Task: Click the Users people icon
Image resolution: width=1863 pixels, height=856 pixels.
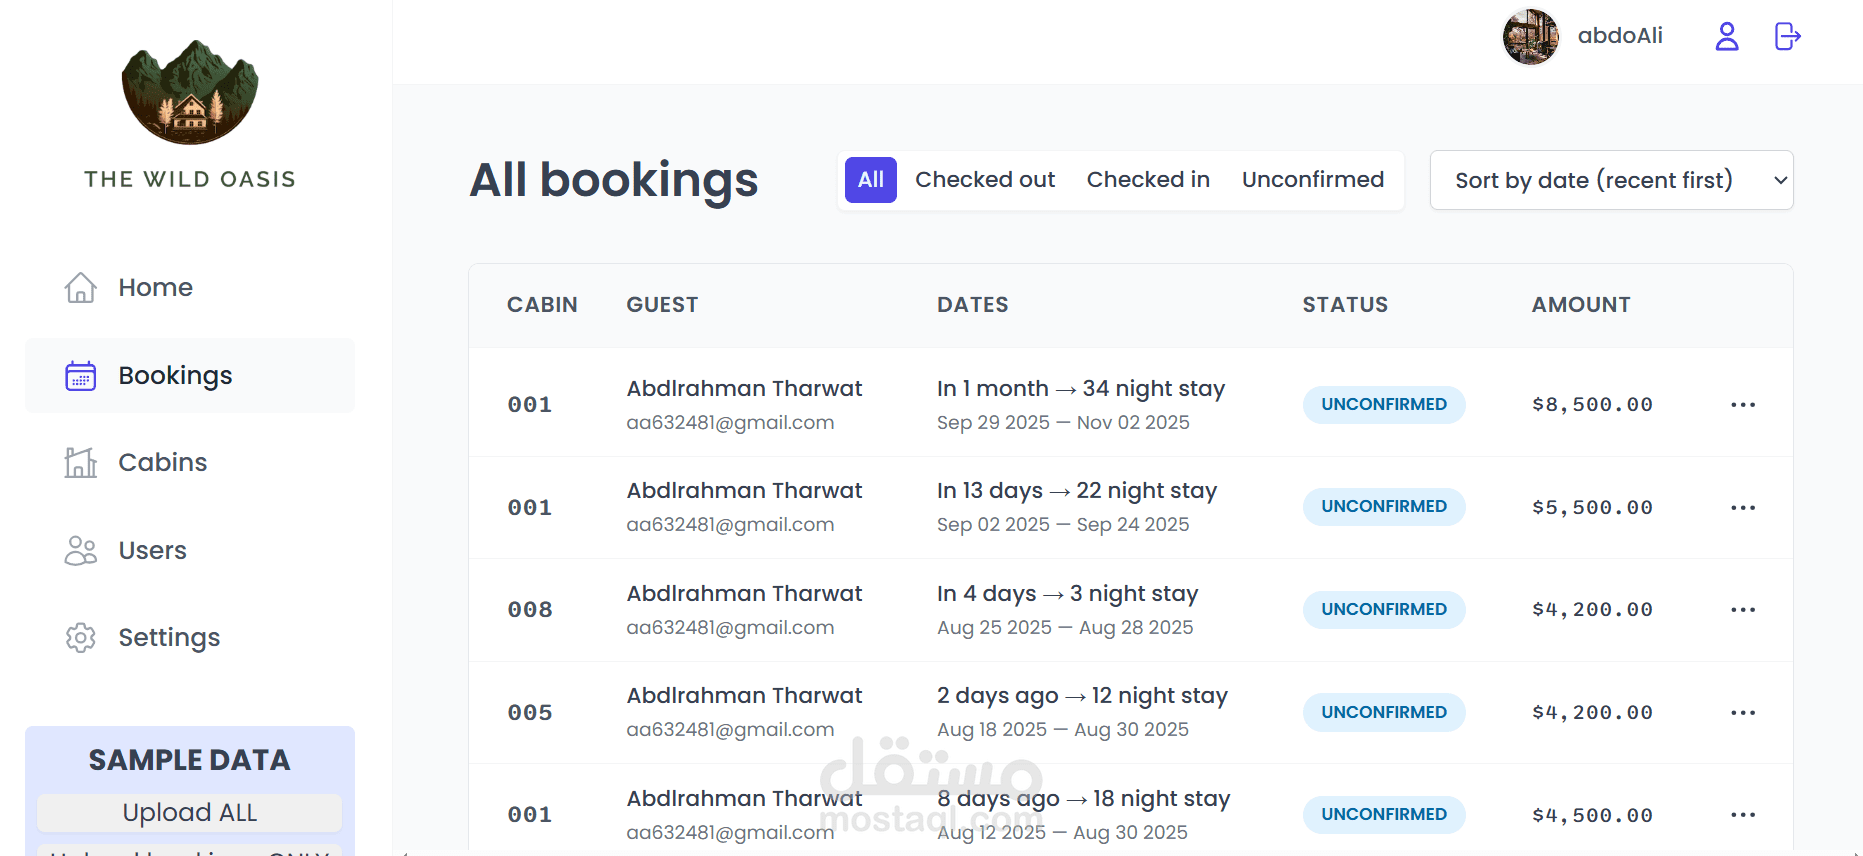Action: (x=80, y=551)
